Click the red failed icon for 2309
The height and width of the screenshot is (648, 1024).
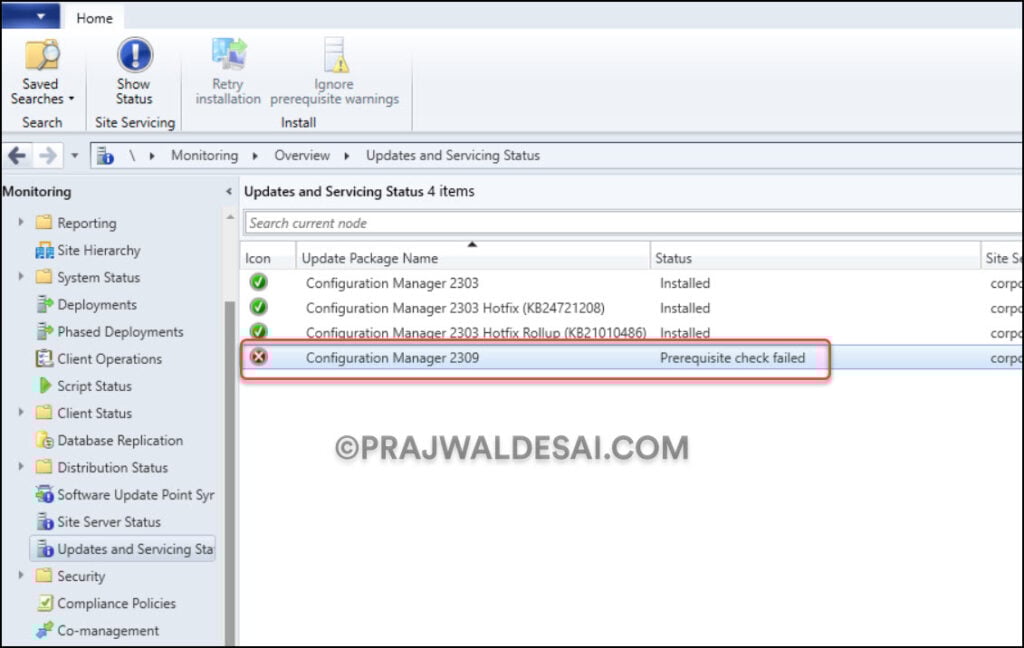(259, 357)
